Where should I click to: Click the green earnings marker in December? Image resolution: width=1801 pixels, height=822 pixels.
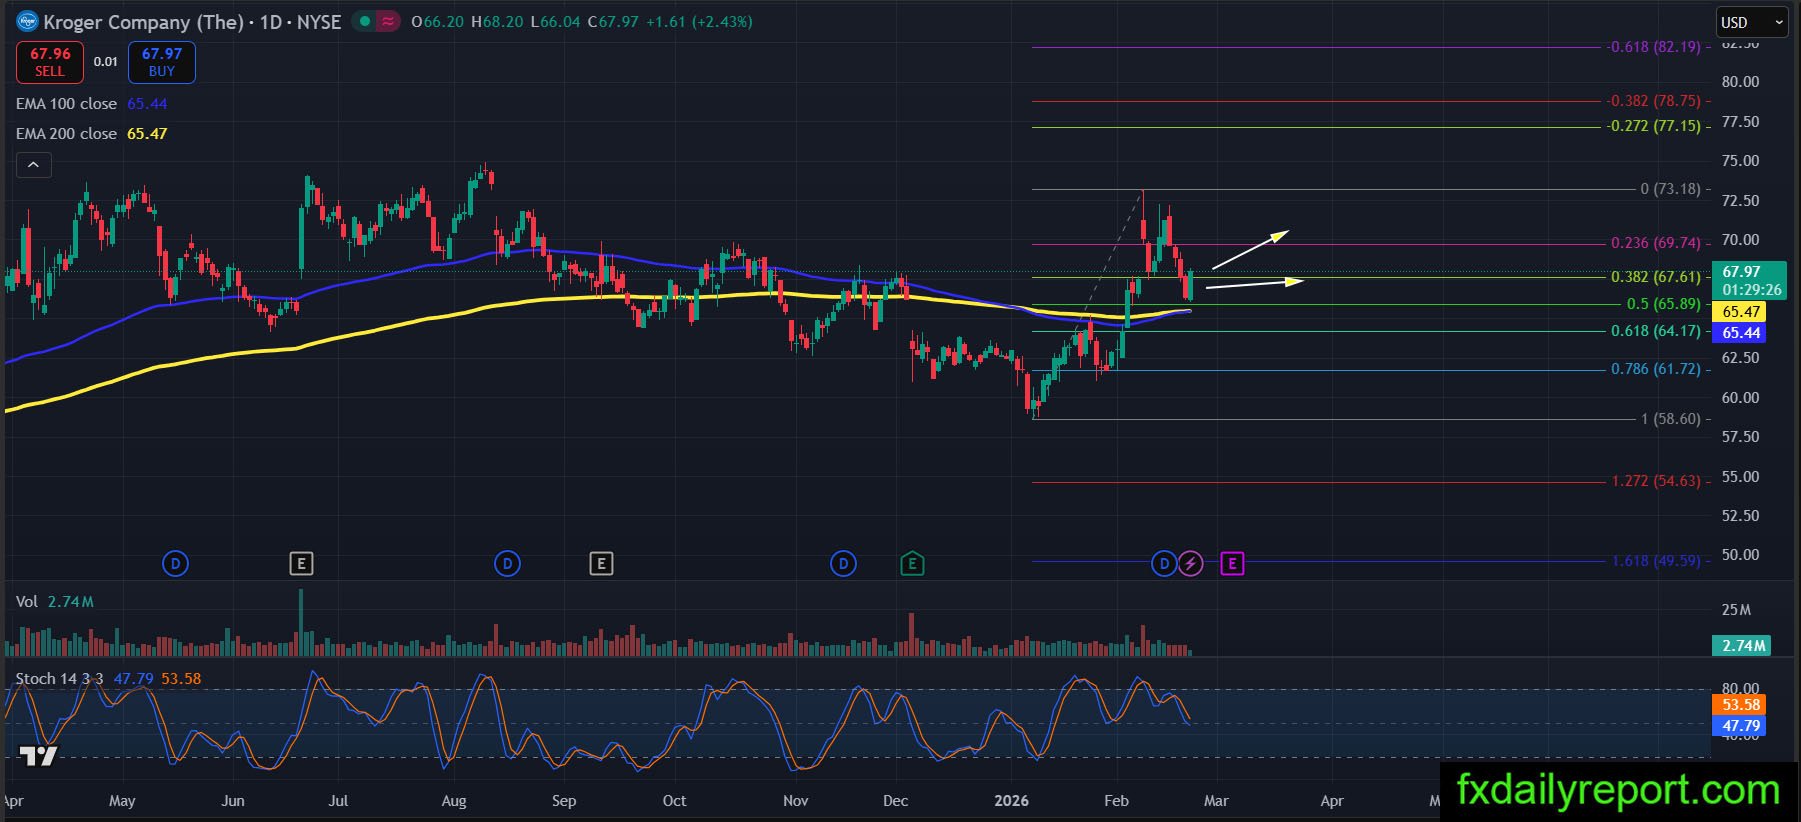[912, 564]
